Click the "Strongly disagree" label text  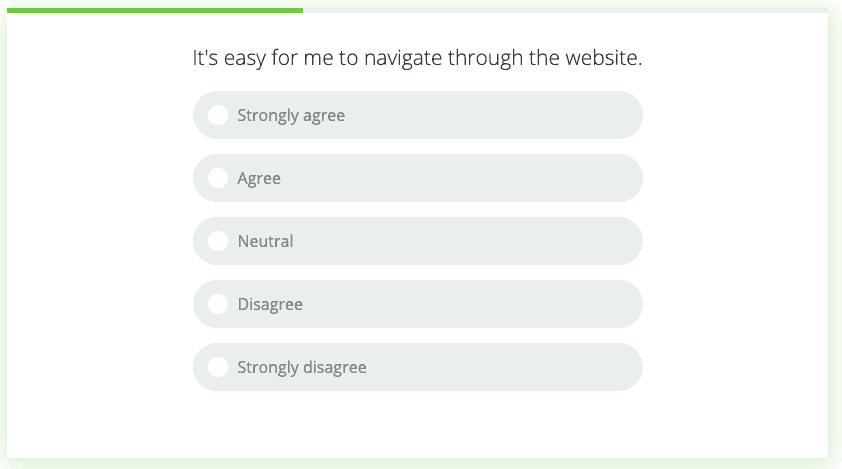302,368
